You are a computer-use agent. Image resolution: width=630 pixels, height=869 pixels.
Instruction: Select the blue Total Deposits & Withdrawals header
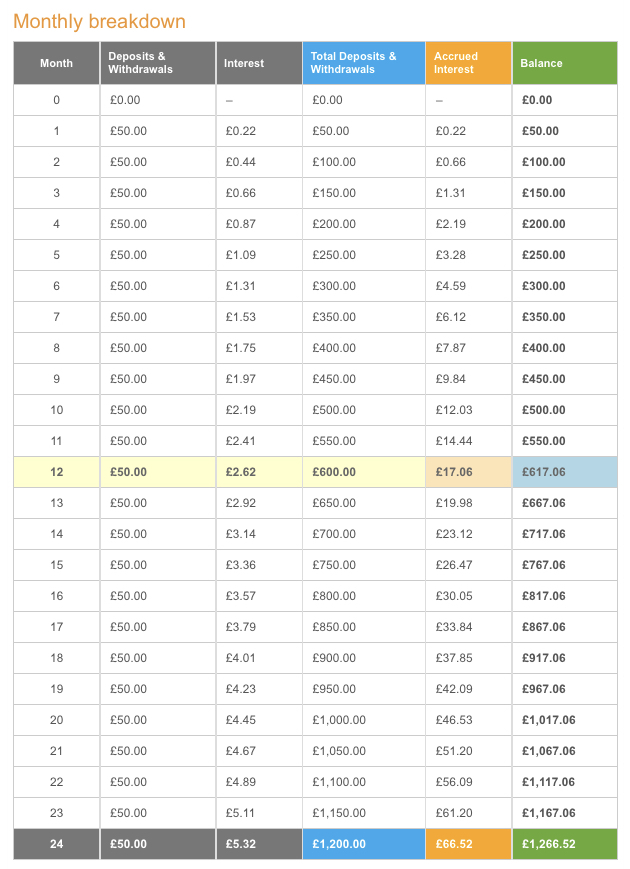(x=364, y=63)
